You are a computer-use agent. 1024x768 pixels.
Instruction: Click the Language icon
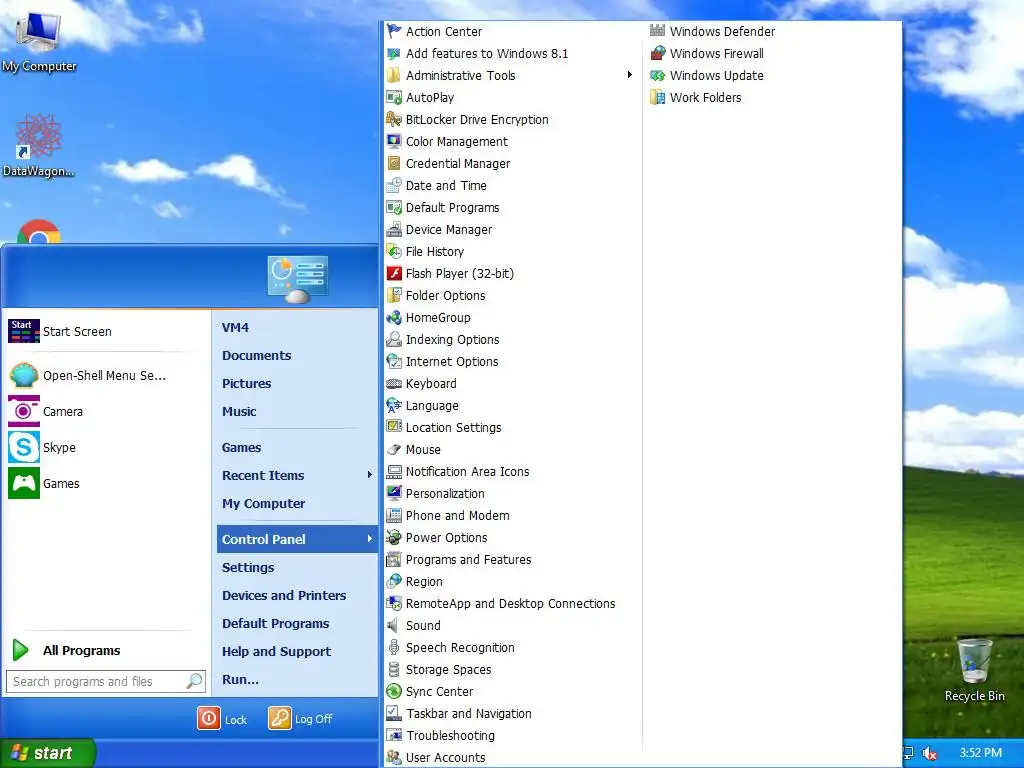394,406
